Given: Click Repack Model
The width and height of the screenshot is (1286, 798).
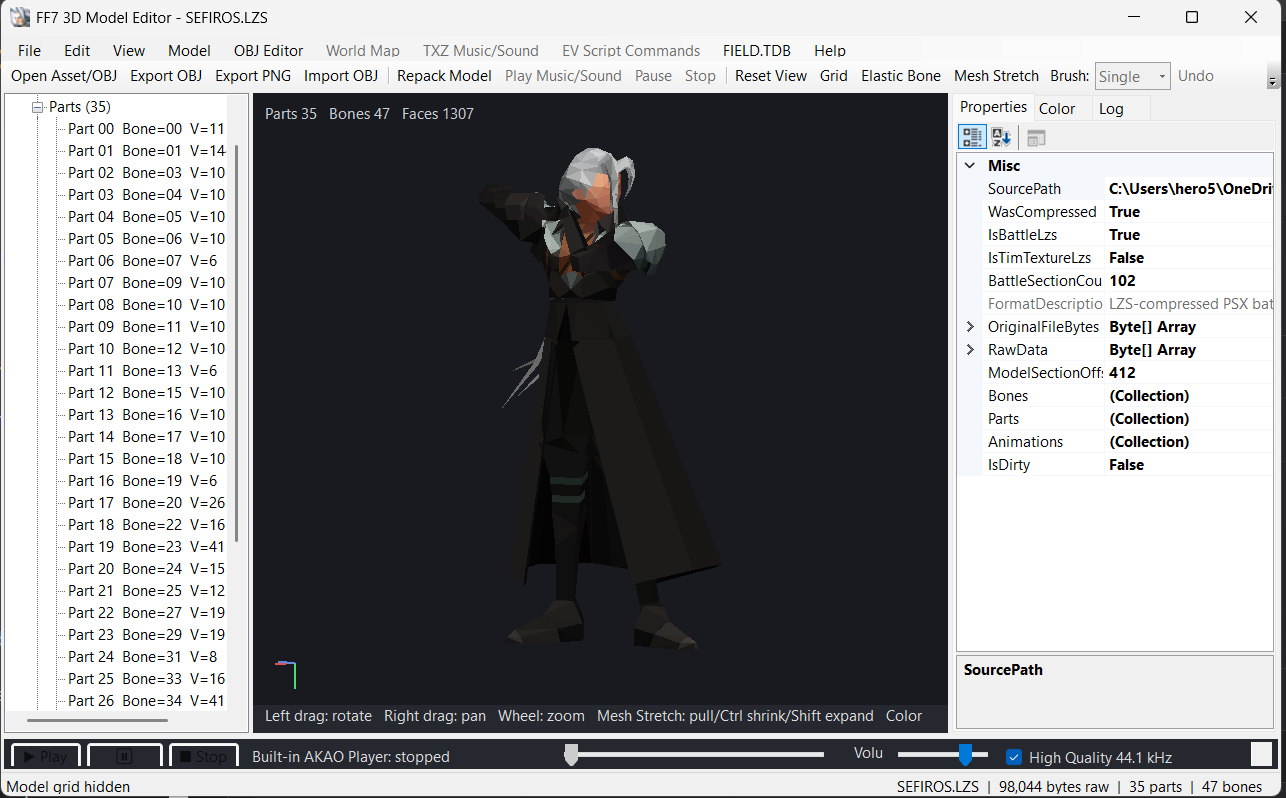Looking at the screenshot, I should pos(444,76).
